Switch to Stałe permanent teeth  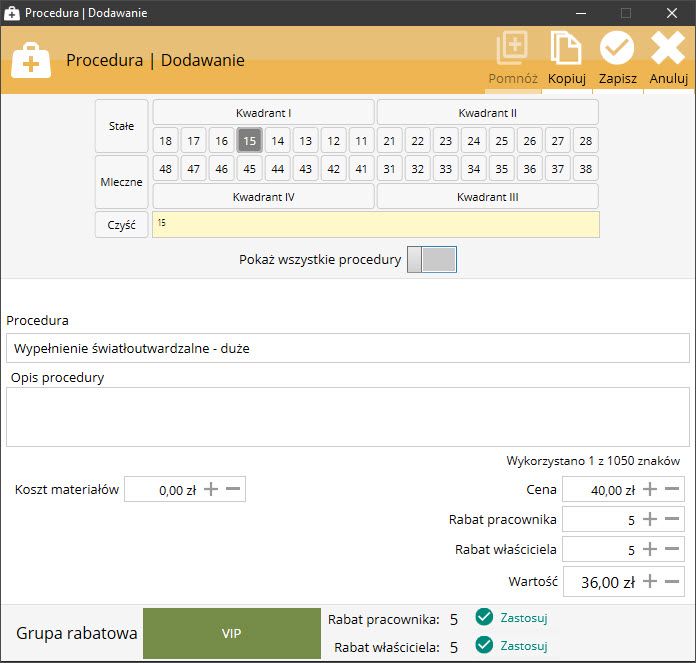[x=122, y=126]
